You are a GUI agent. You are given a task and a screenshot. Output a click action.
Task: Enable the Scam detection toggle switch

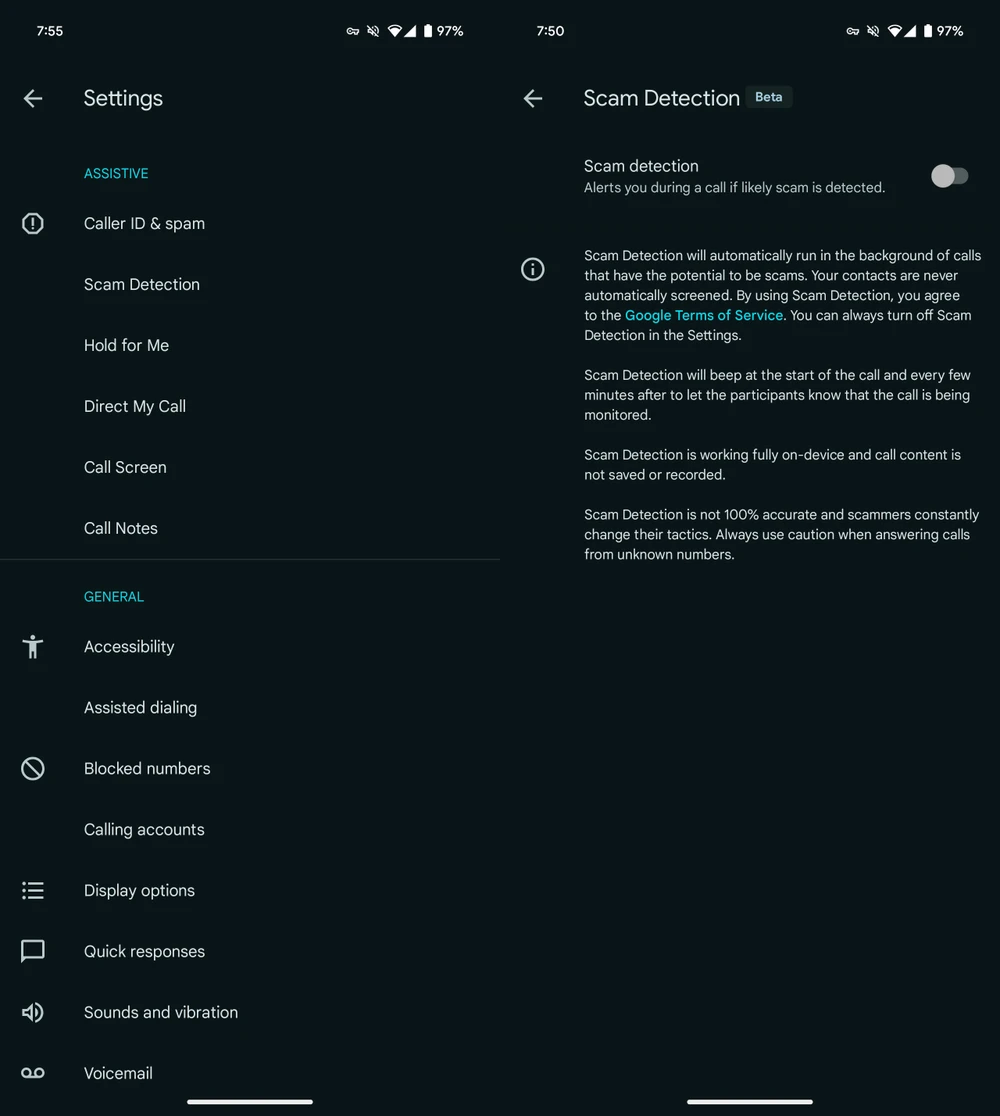click(949, 176)
